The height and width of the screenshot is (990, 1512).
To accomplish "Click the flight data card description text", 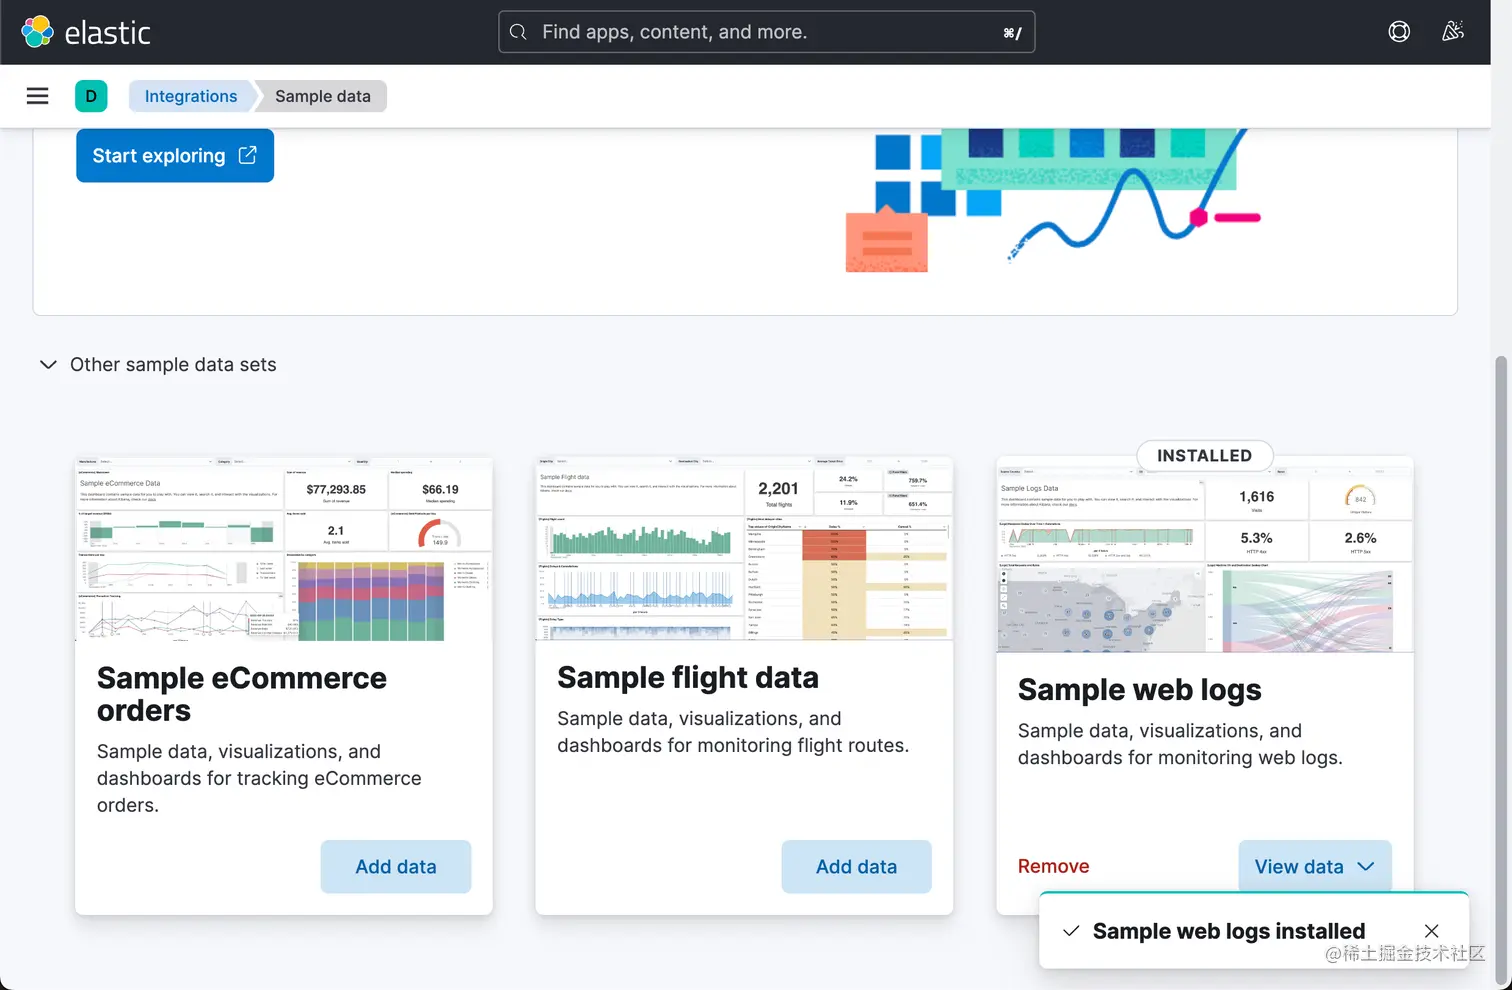I will (x=733, y=732).
